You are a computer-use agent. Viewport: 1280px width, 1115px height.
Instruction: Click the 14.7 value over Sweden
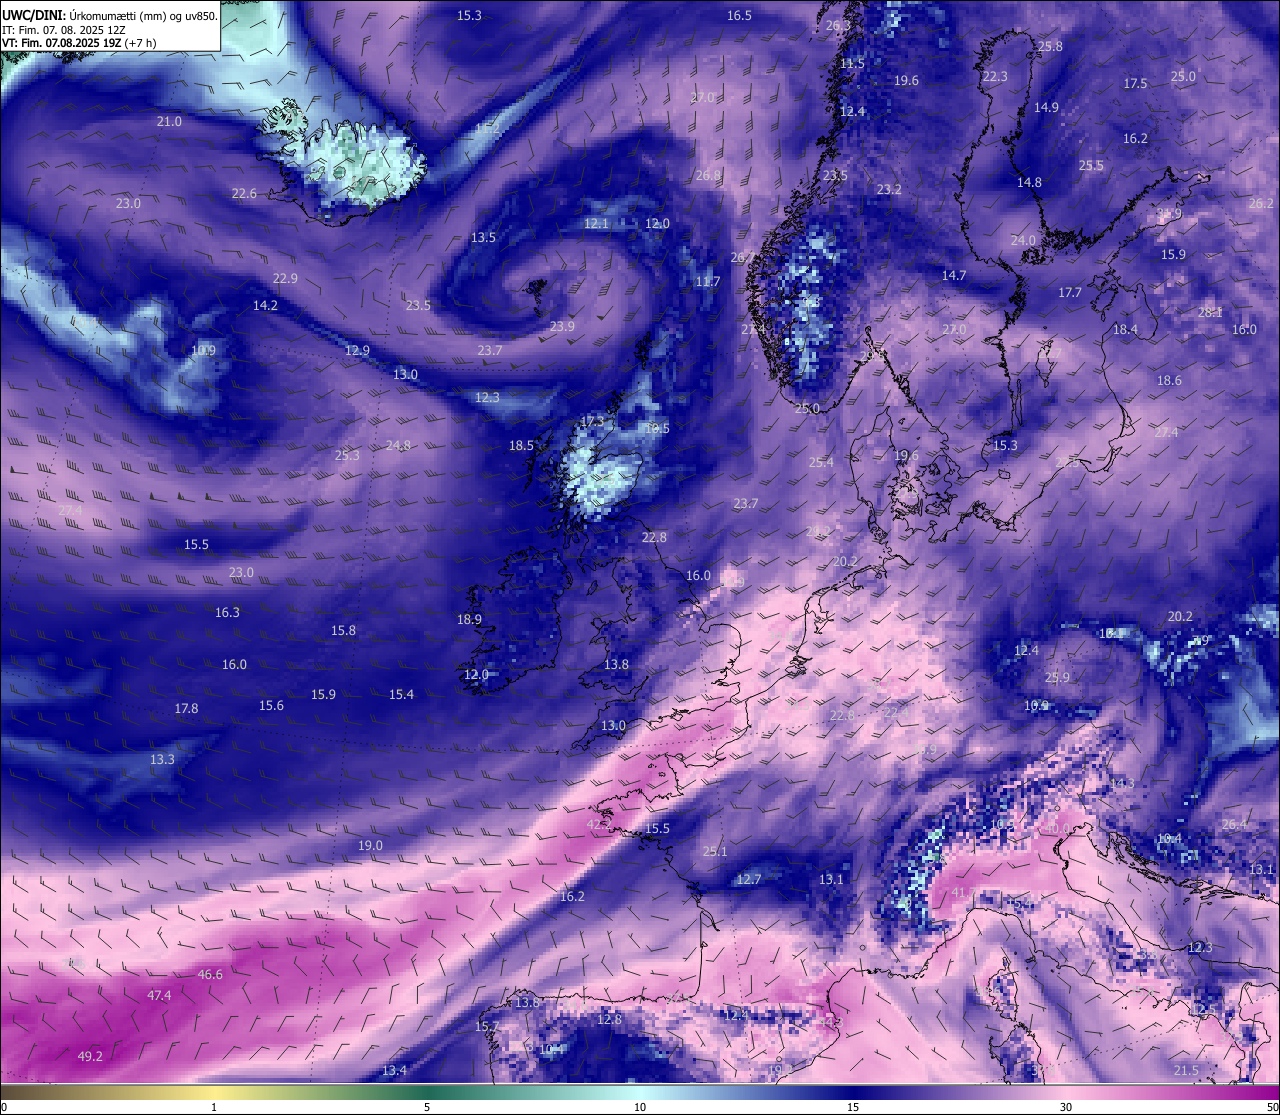click(x=954, y=275)
